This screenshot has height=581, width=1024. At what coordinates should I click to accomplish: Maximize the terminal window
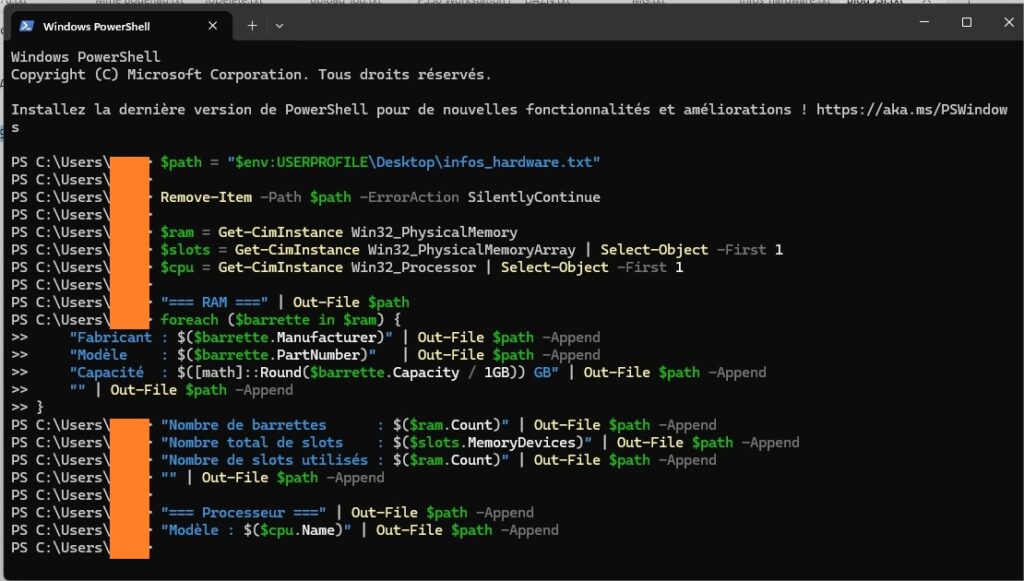point(967,22)
